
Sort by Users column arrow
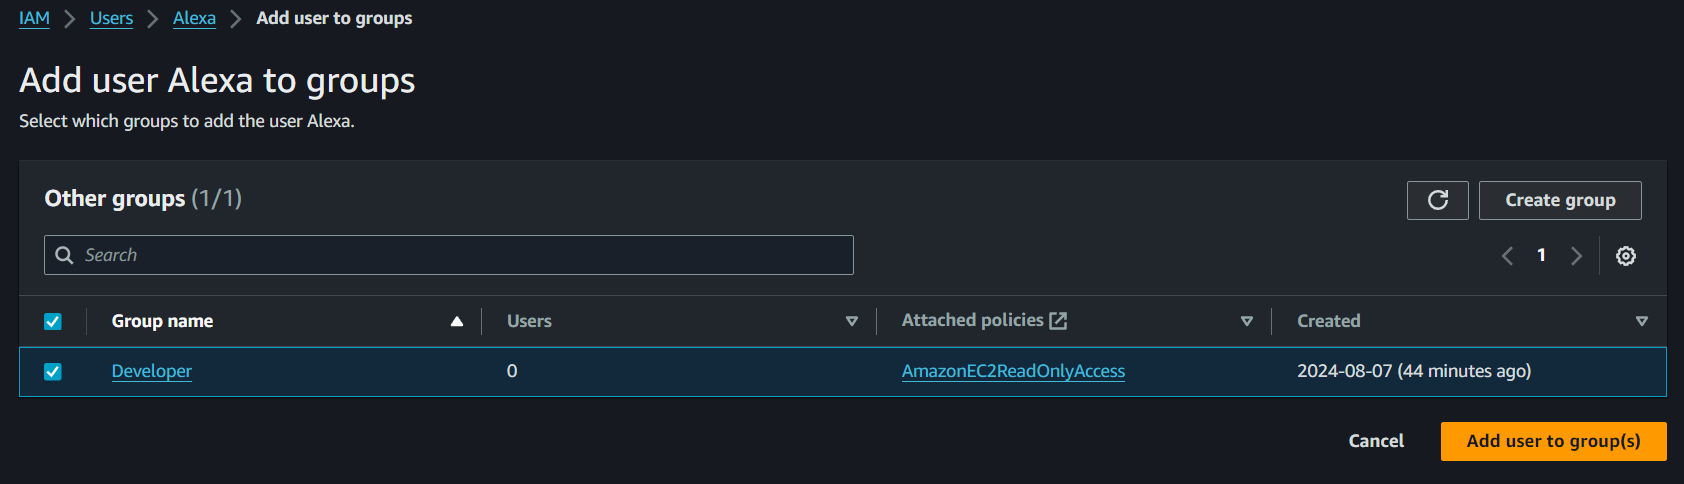pyautogui.click(x=852, y=321)
